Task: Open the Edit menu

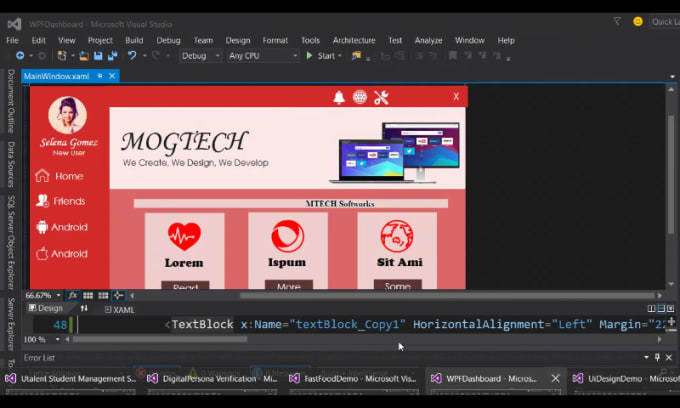Action: tap(39, 40)
